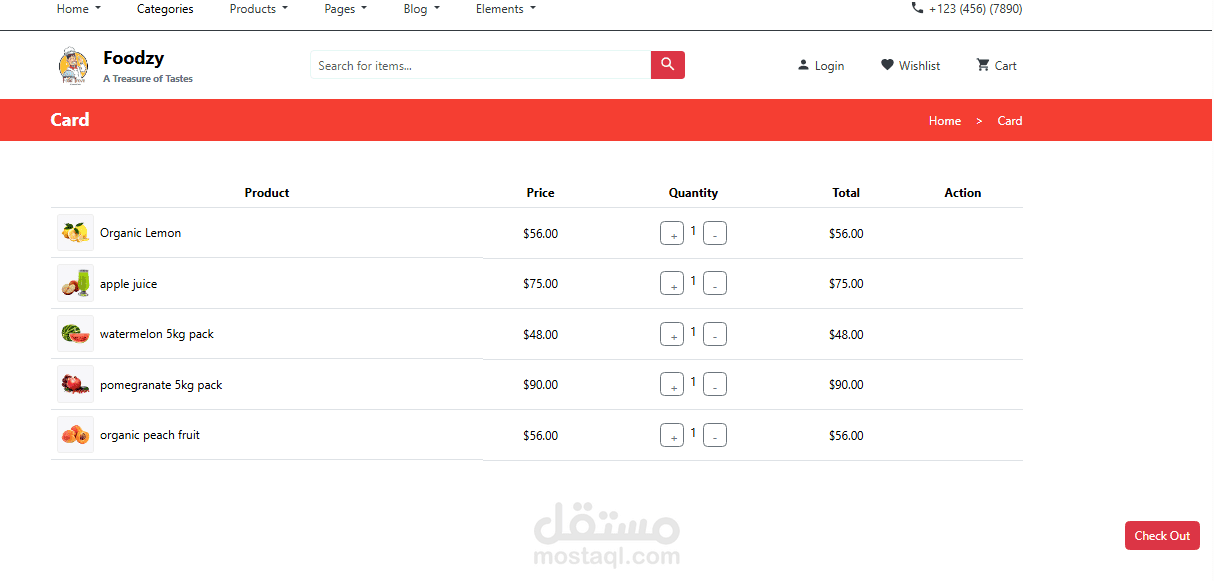
Task: Click the $48.00 total for watermelon
Action: 846,335
